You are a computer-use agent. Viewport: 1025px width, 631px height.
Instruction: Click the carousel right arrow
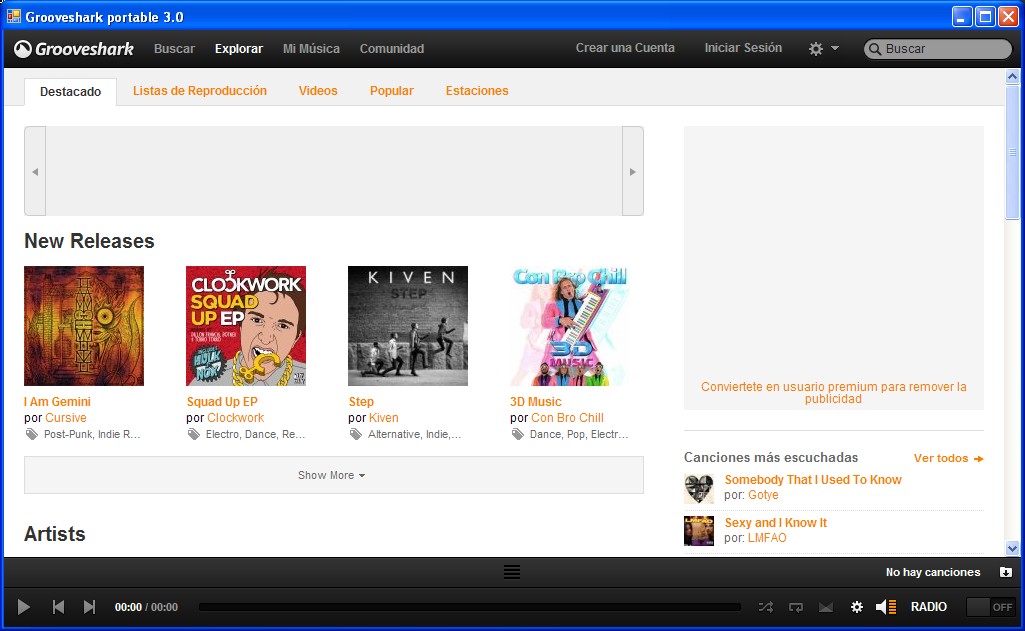pos(633,171)
